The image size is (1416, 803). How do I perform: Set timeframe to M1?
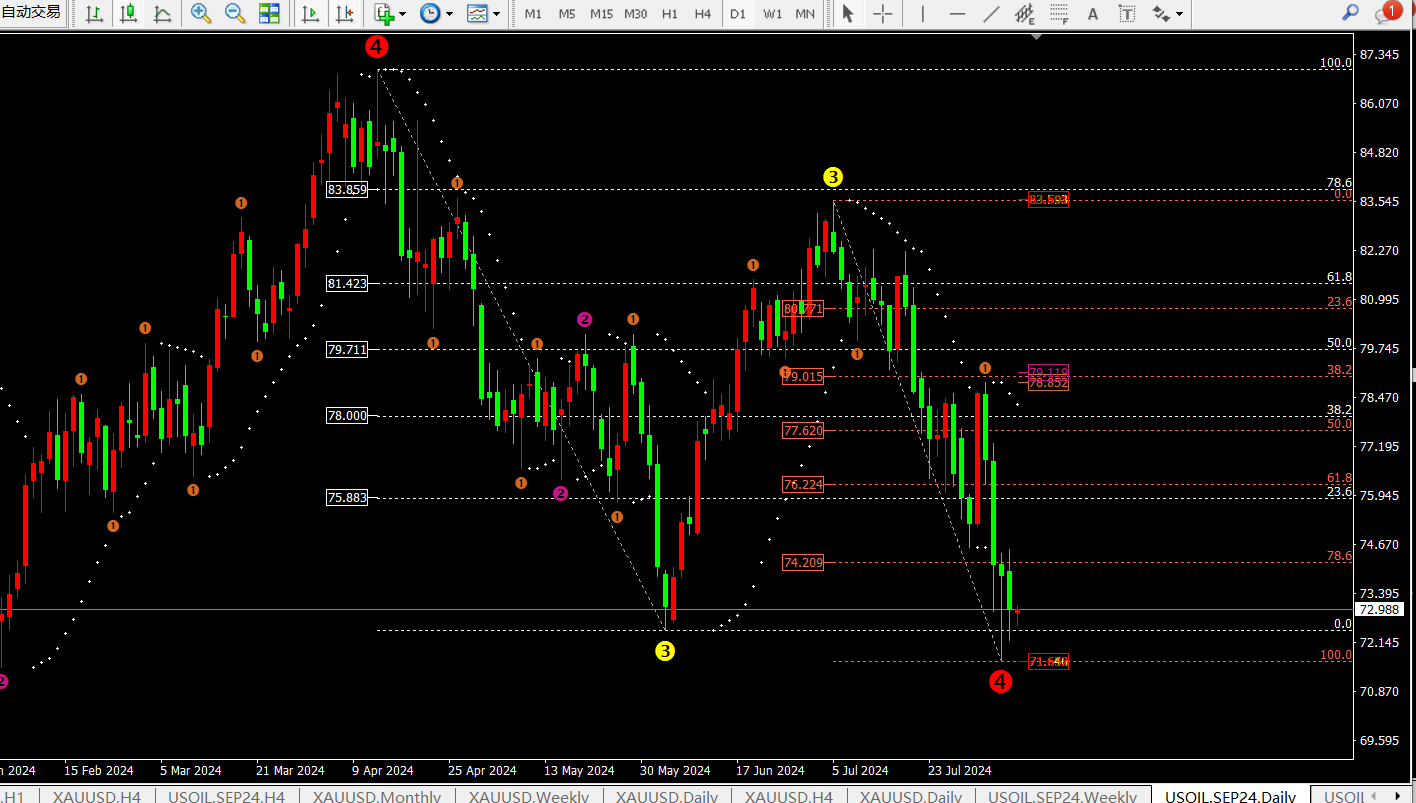[x=533, y=14]
